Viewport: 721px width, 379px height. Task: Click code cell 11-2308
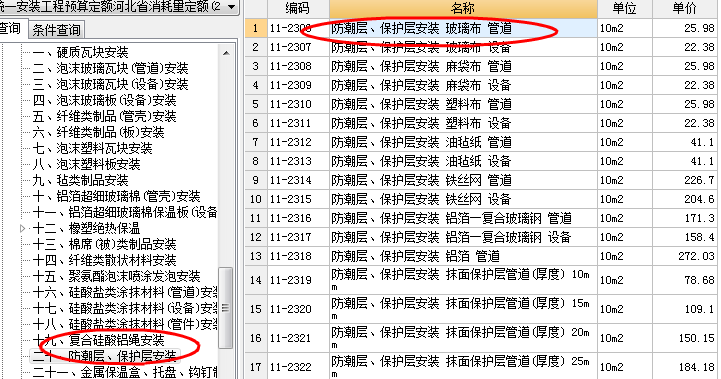[298, 66]
